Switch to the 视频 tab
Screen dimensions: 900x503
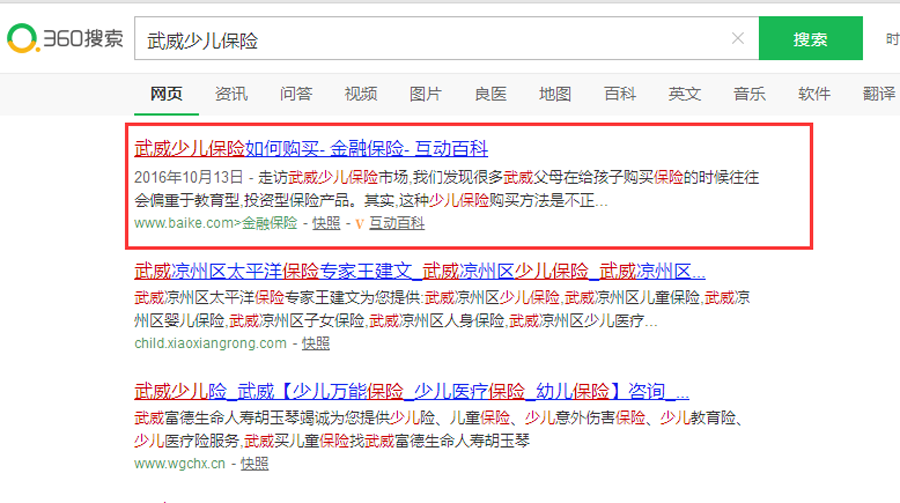[361, 94]
